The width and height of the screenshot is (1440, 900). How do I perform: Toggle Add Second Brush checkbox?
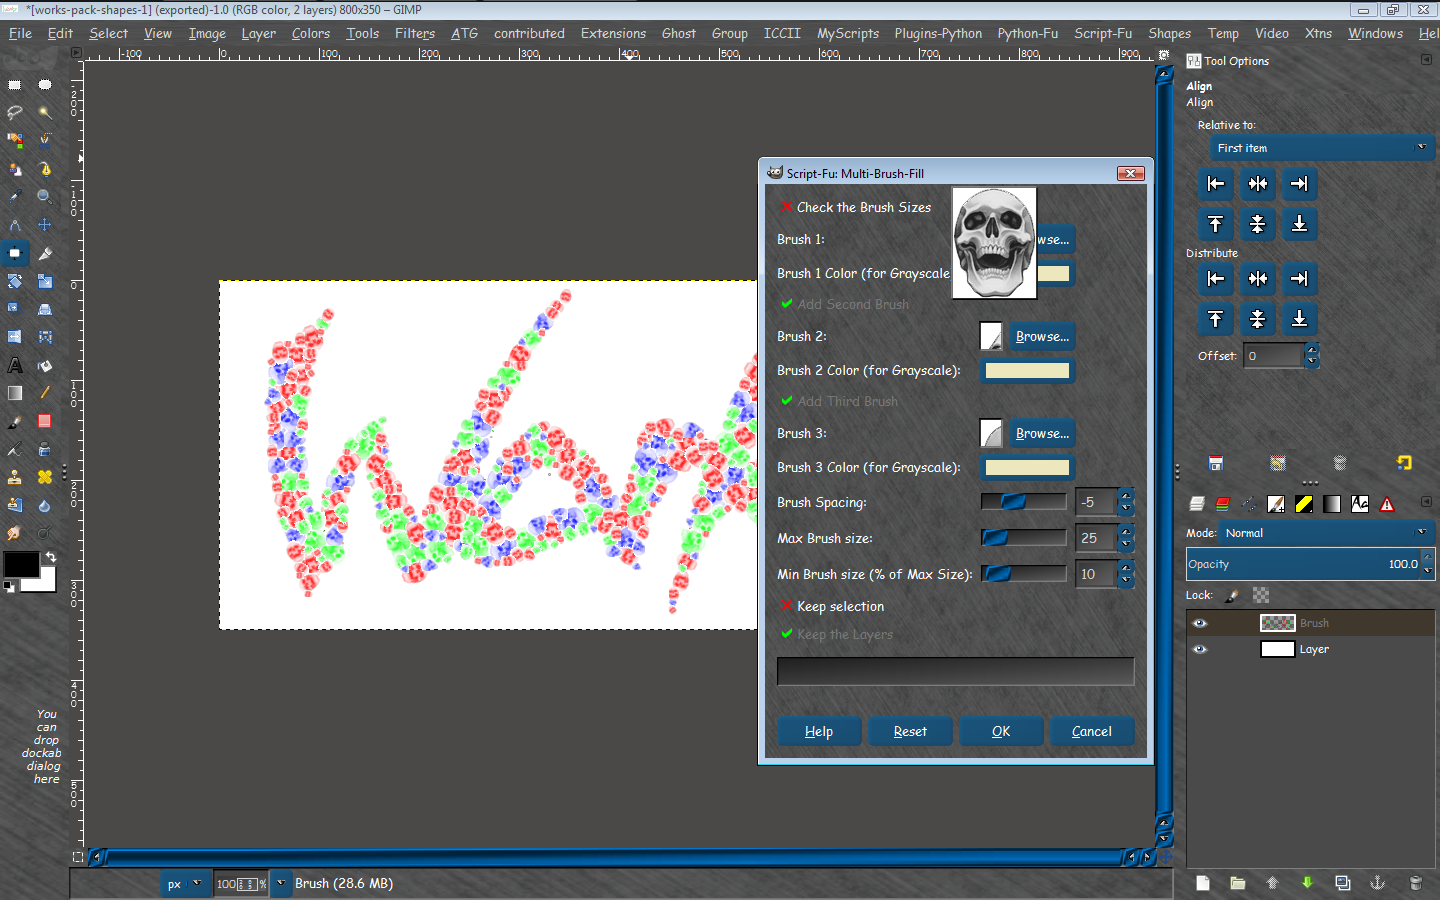click(844, 304)
